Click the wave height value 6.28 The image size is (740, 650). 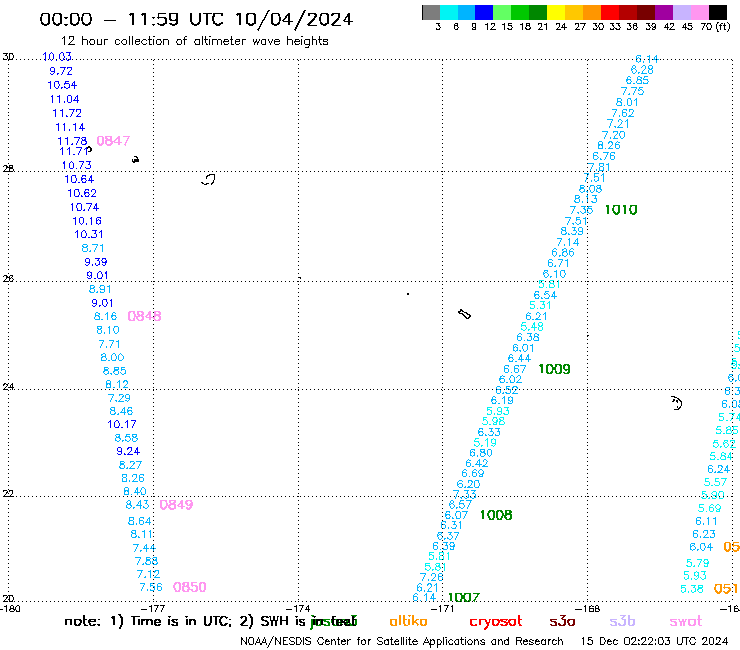642,69
